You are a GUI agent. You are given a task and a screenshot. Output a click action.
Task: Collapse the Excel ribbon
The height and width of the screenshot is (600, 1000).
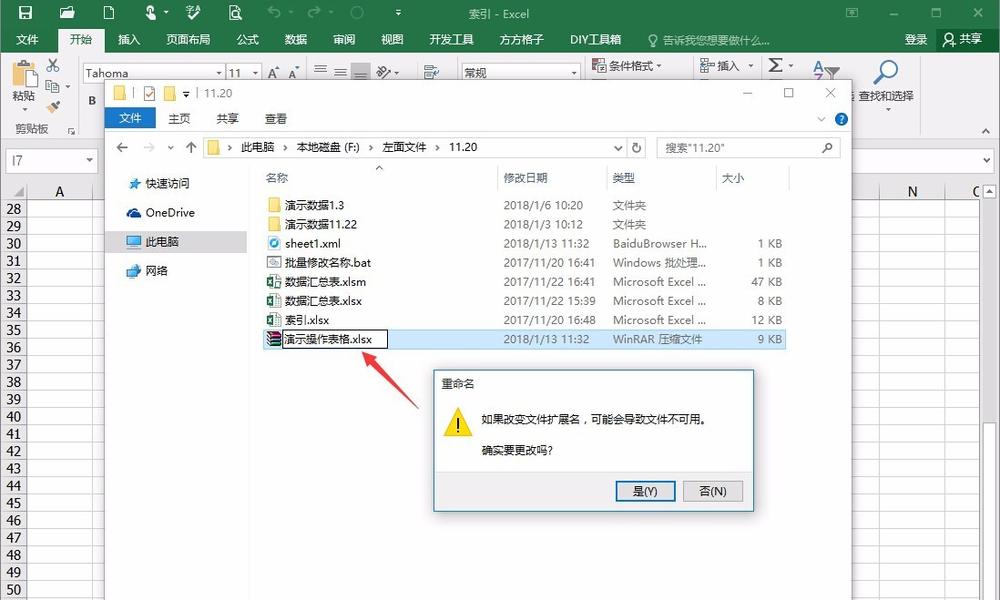(986, 131)
